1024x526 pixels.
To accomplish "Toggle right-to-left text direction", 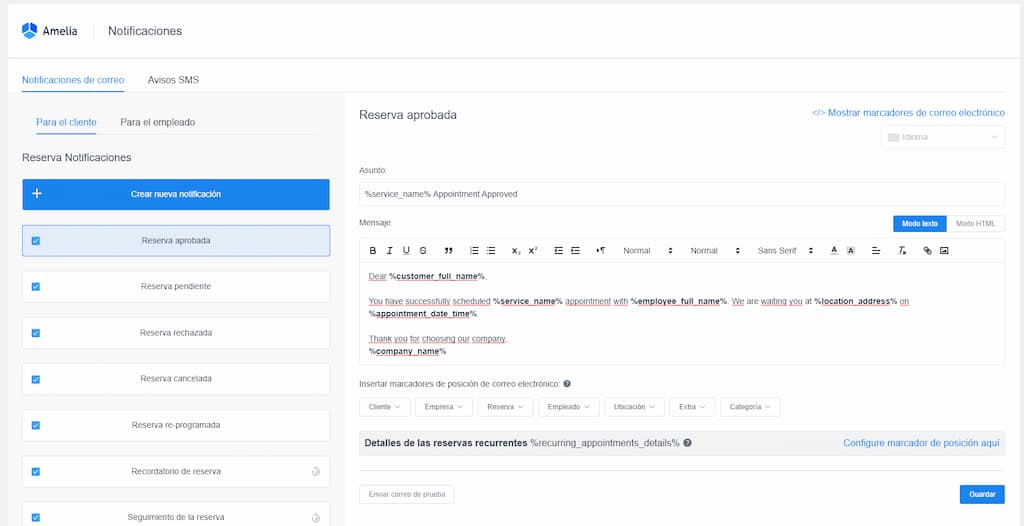I will (x=601, y=250).
